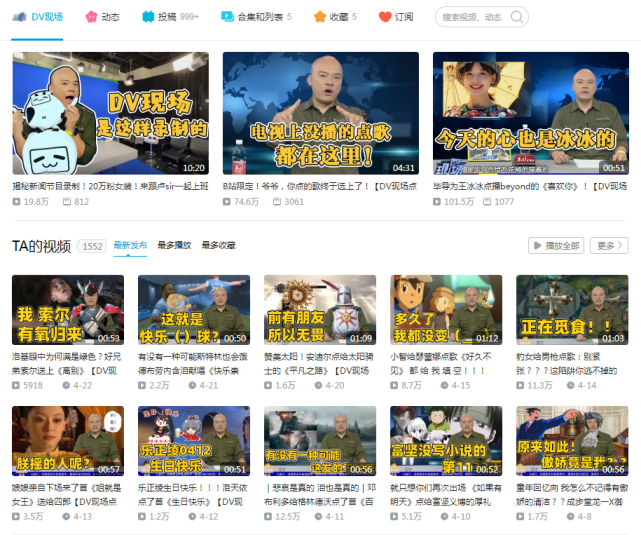
Task: Click danmaku count icon beside 1077
Action: pyautogui.click(x=487, y=201)
